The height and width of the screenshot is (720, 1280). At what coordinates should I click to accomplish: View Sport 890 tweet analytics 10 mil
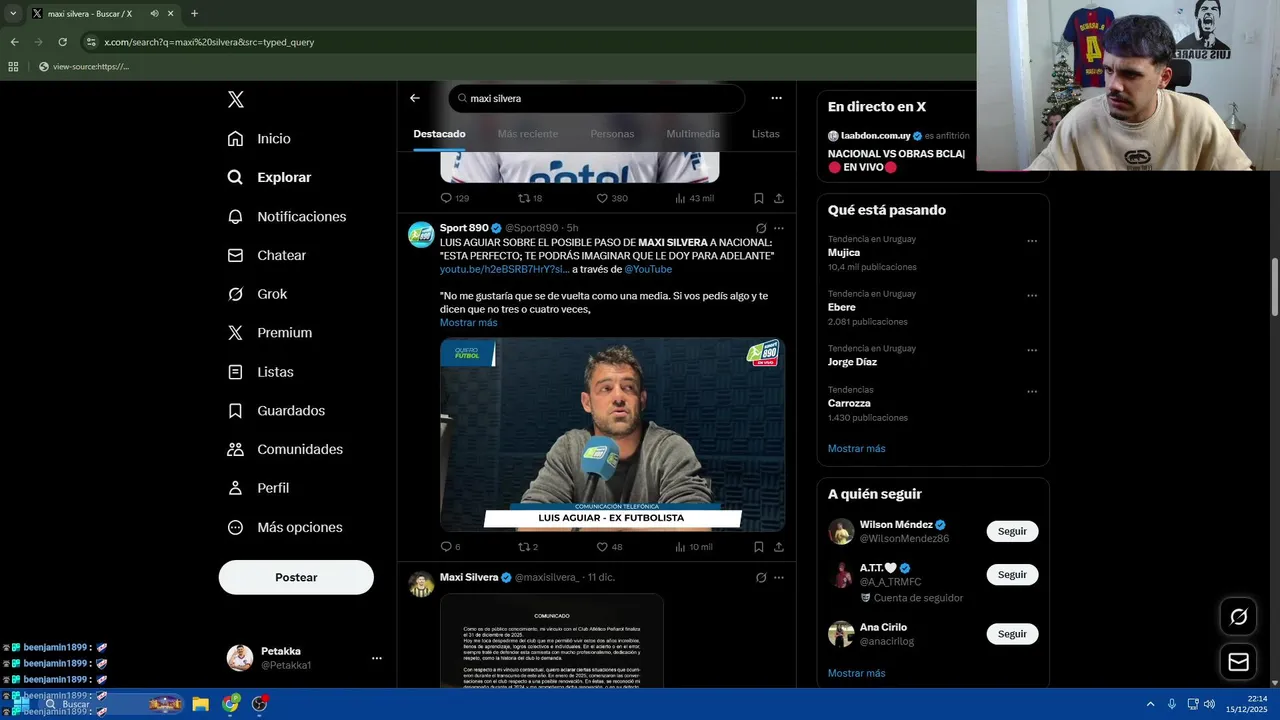tap(694, 547)
